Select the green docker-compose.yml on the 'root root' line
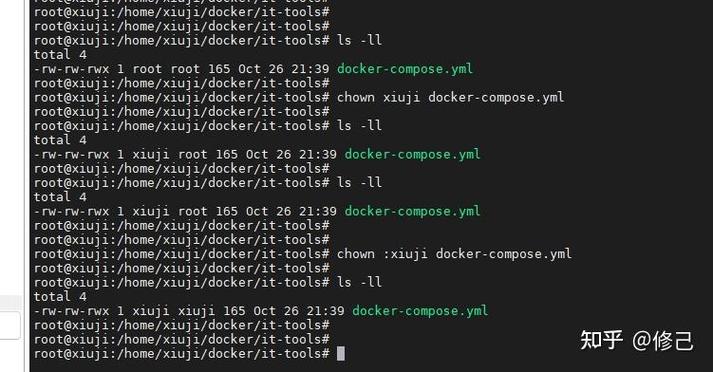Screen dimensions: 713x372 pyautogui.click(x=405, y=69)
